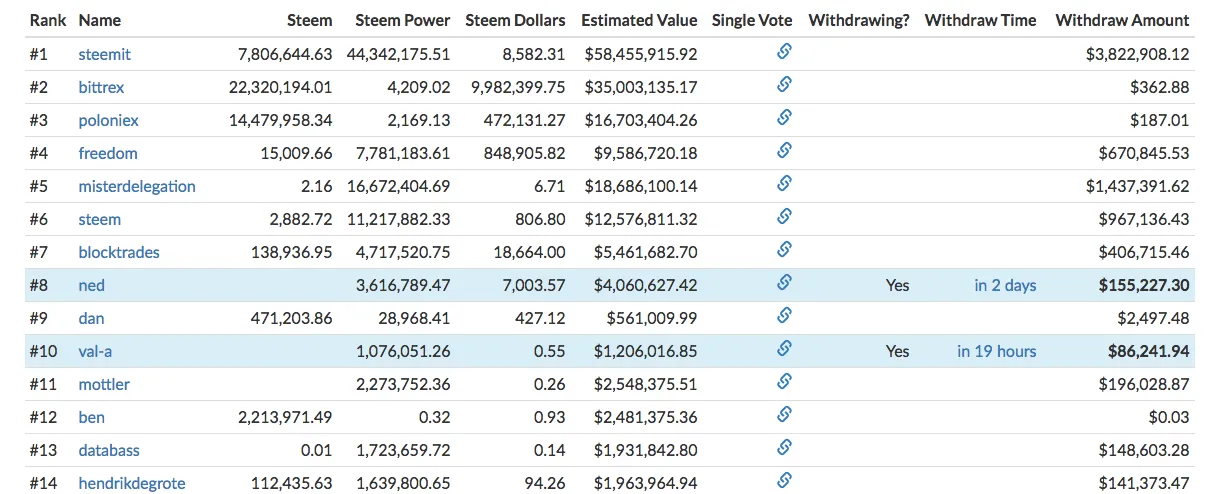Screen dimensions: 1214x494
Task: Click the Steem Dollars column header
Action: [x=516, y=20]
